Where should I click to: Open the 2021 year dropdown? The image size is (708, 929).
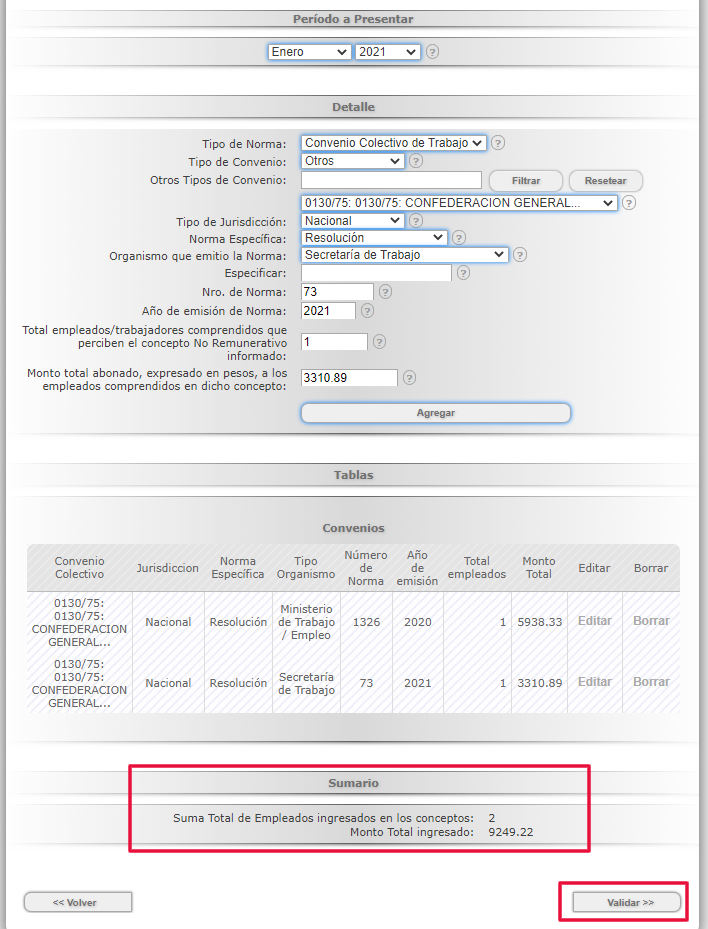(x=387, y=52)
